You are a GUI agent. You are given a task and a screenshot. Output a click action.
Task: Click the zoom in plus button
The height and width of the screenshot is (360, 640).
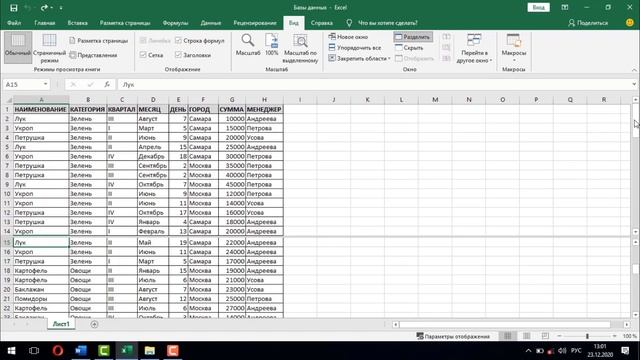click(615, 336)
